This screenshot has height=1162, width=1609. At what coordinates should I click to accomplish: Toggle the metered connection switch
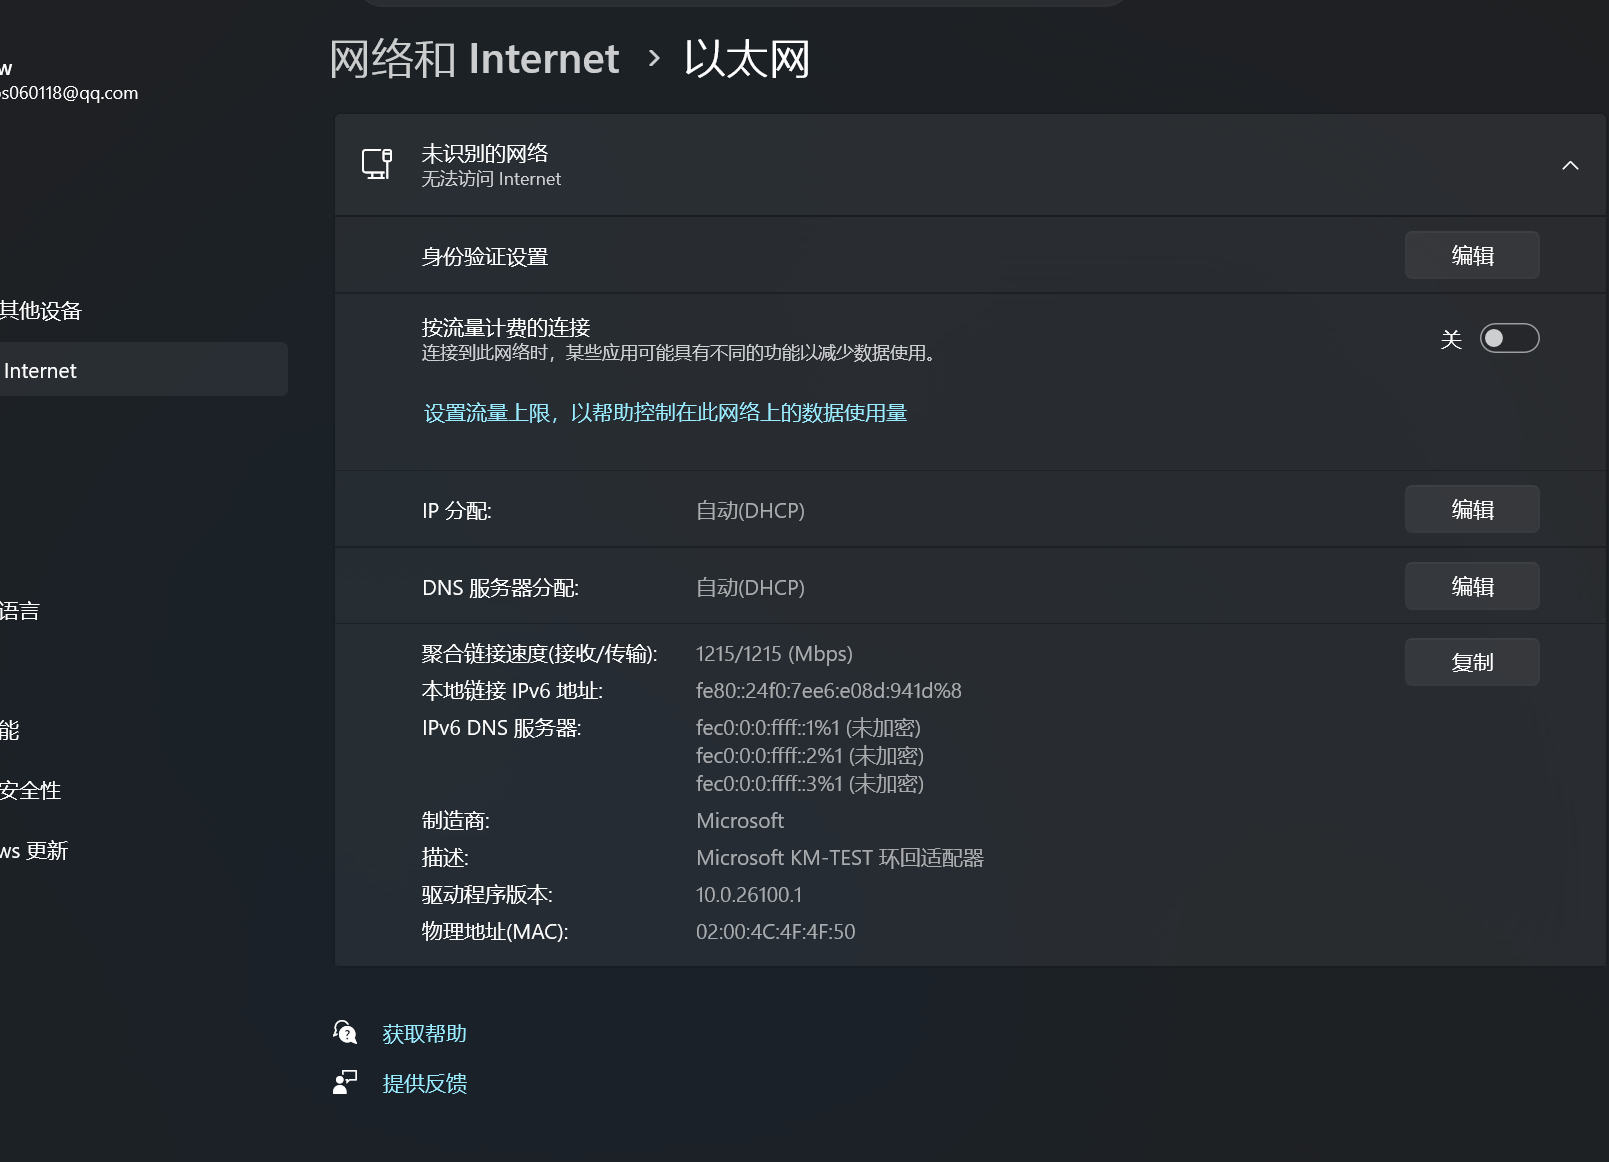click(1509, 338)
